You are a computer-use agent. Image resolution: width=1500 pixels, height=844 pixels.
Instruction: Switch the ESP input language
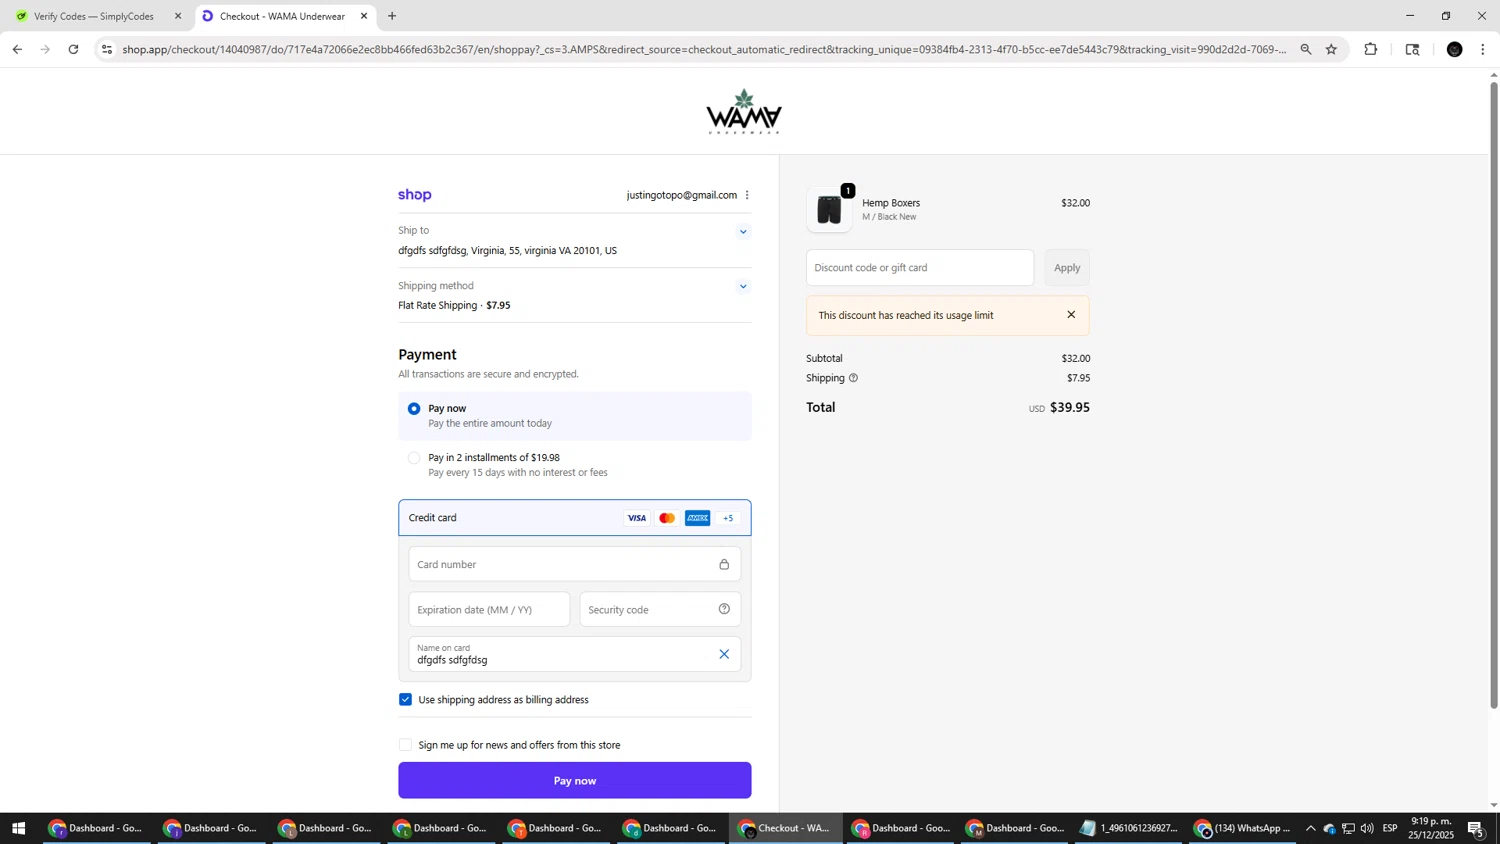point(1390,828)
